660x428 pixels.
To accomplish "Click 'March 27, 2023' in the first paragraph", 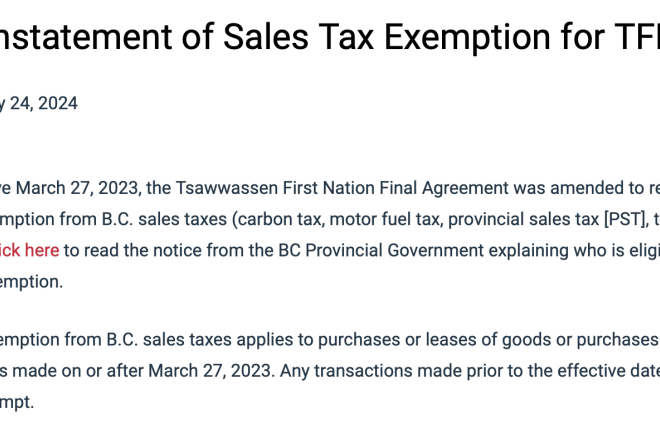I will click(x=77, y=188).
